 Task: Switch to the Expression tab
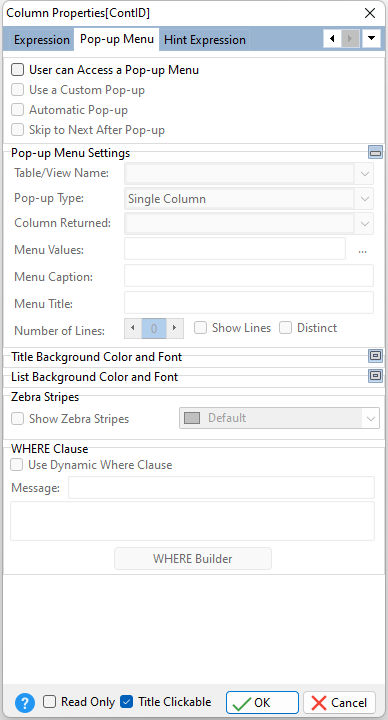coord(41,40)
